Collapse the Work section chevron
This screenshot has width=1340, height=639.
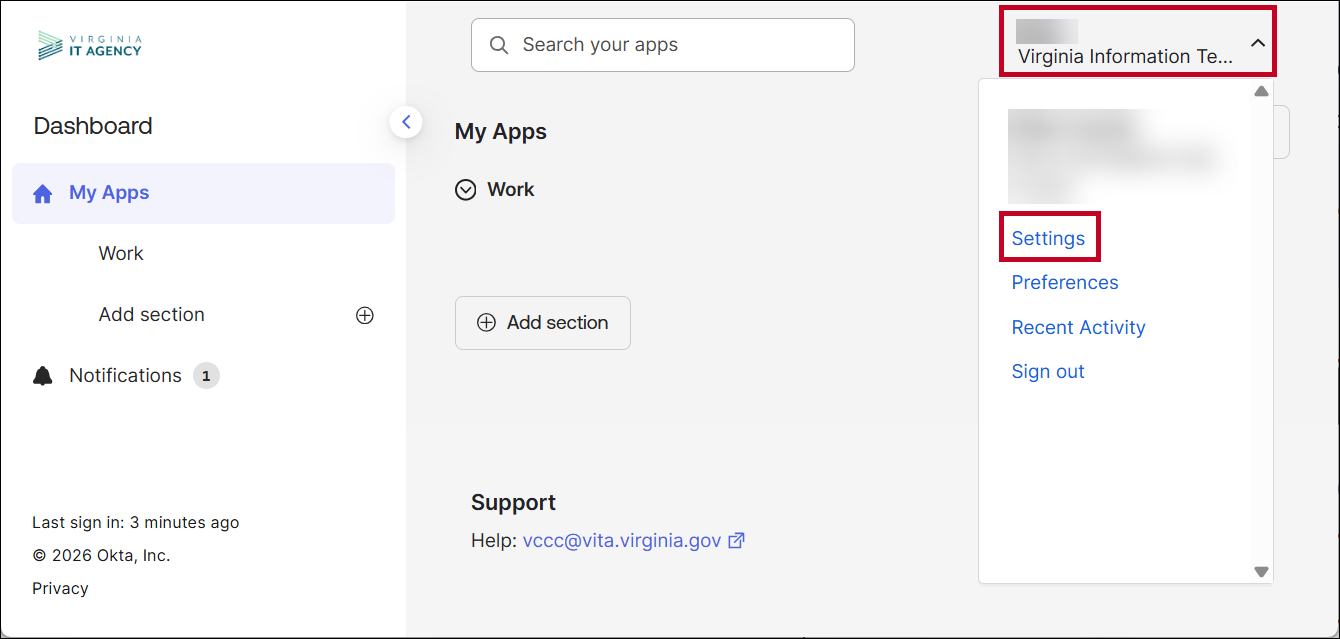[465, 190]
